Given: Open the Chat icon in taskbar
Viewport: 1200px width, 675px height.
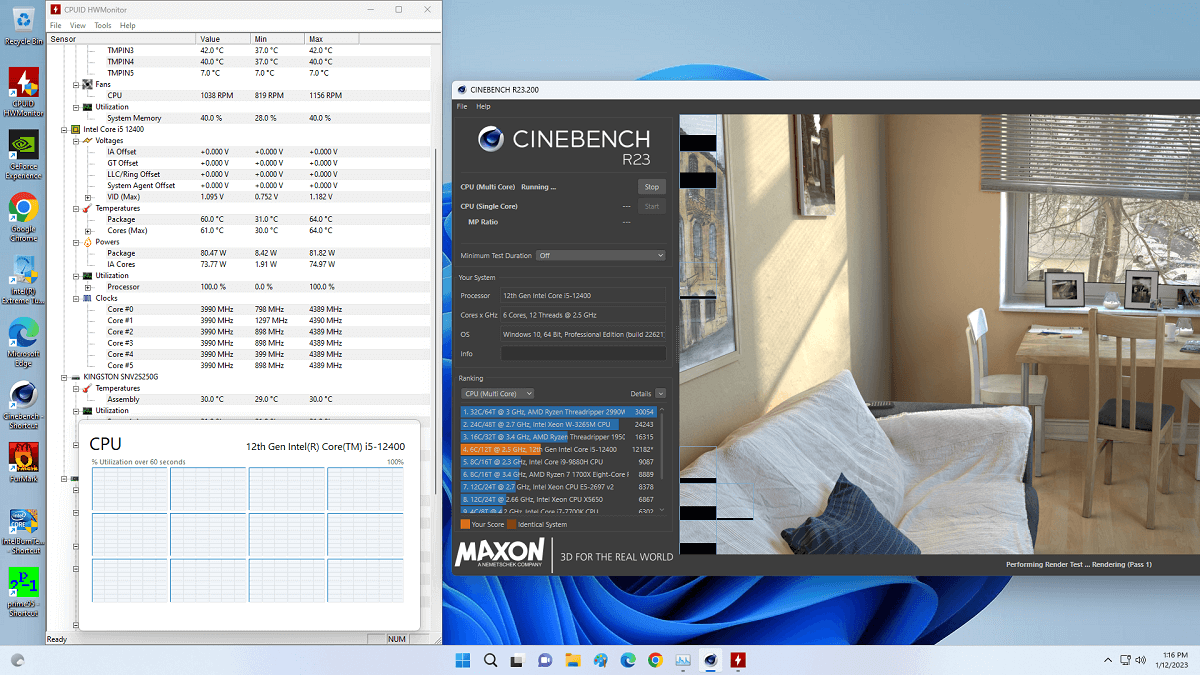Looking at the screenshot, I should (545, 660).
